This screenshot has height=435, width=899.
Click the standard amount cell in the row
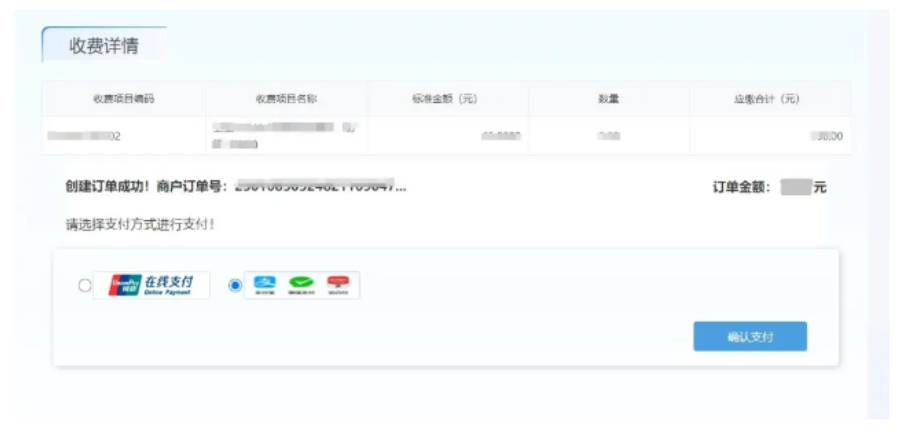tap(500, 136)
